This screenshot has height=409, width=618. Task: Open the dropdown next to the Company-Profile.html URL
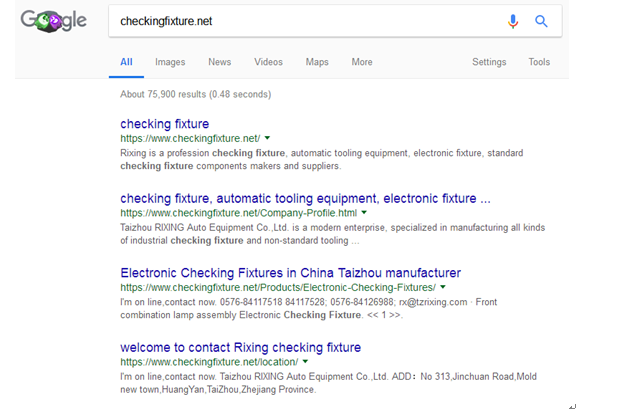[364, 212]
